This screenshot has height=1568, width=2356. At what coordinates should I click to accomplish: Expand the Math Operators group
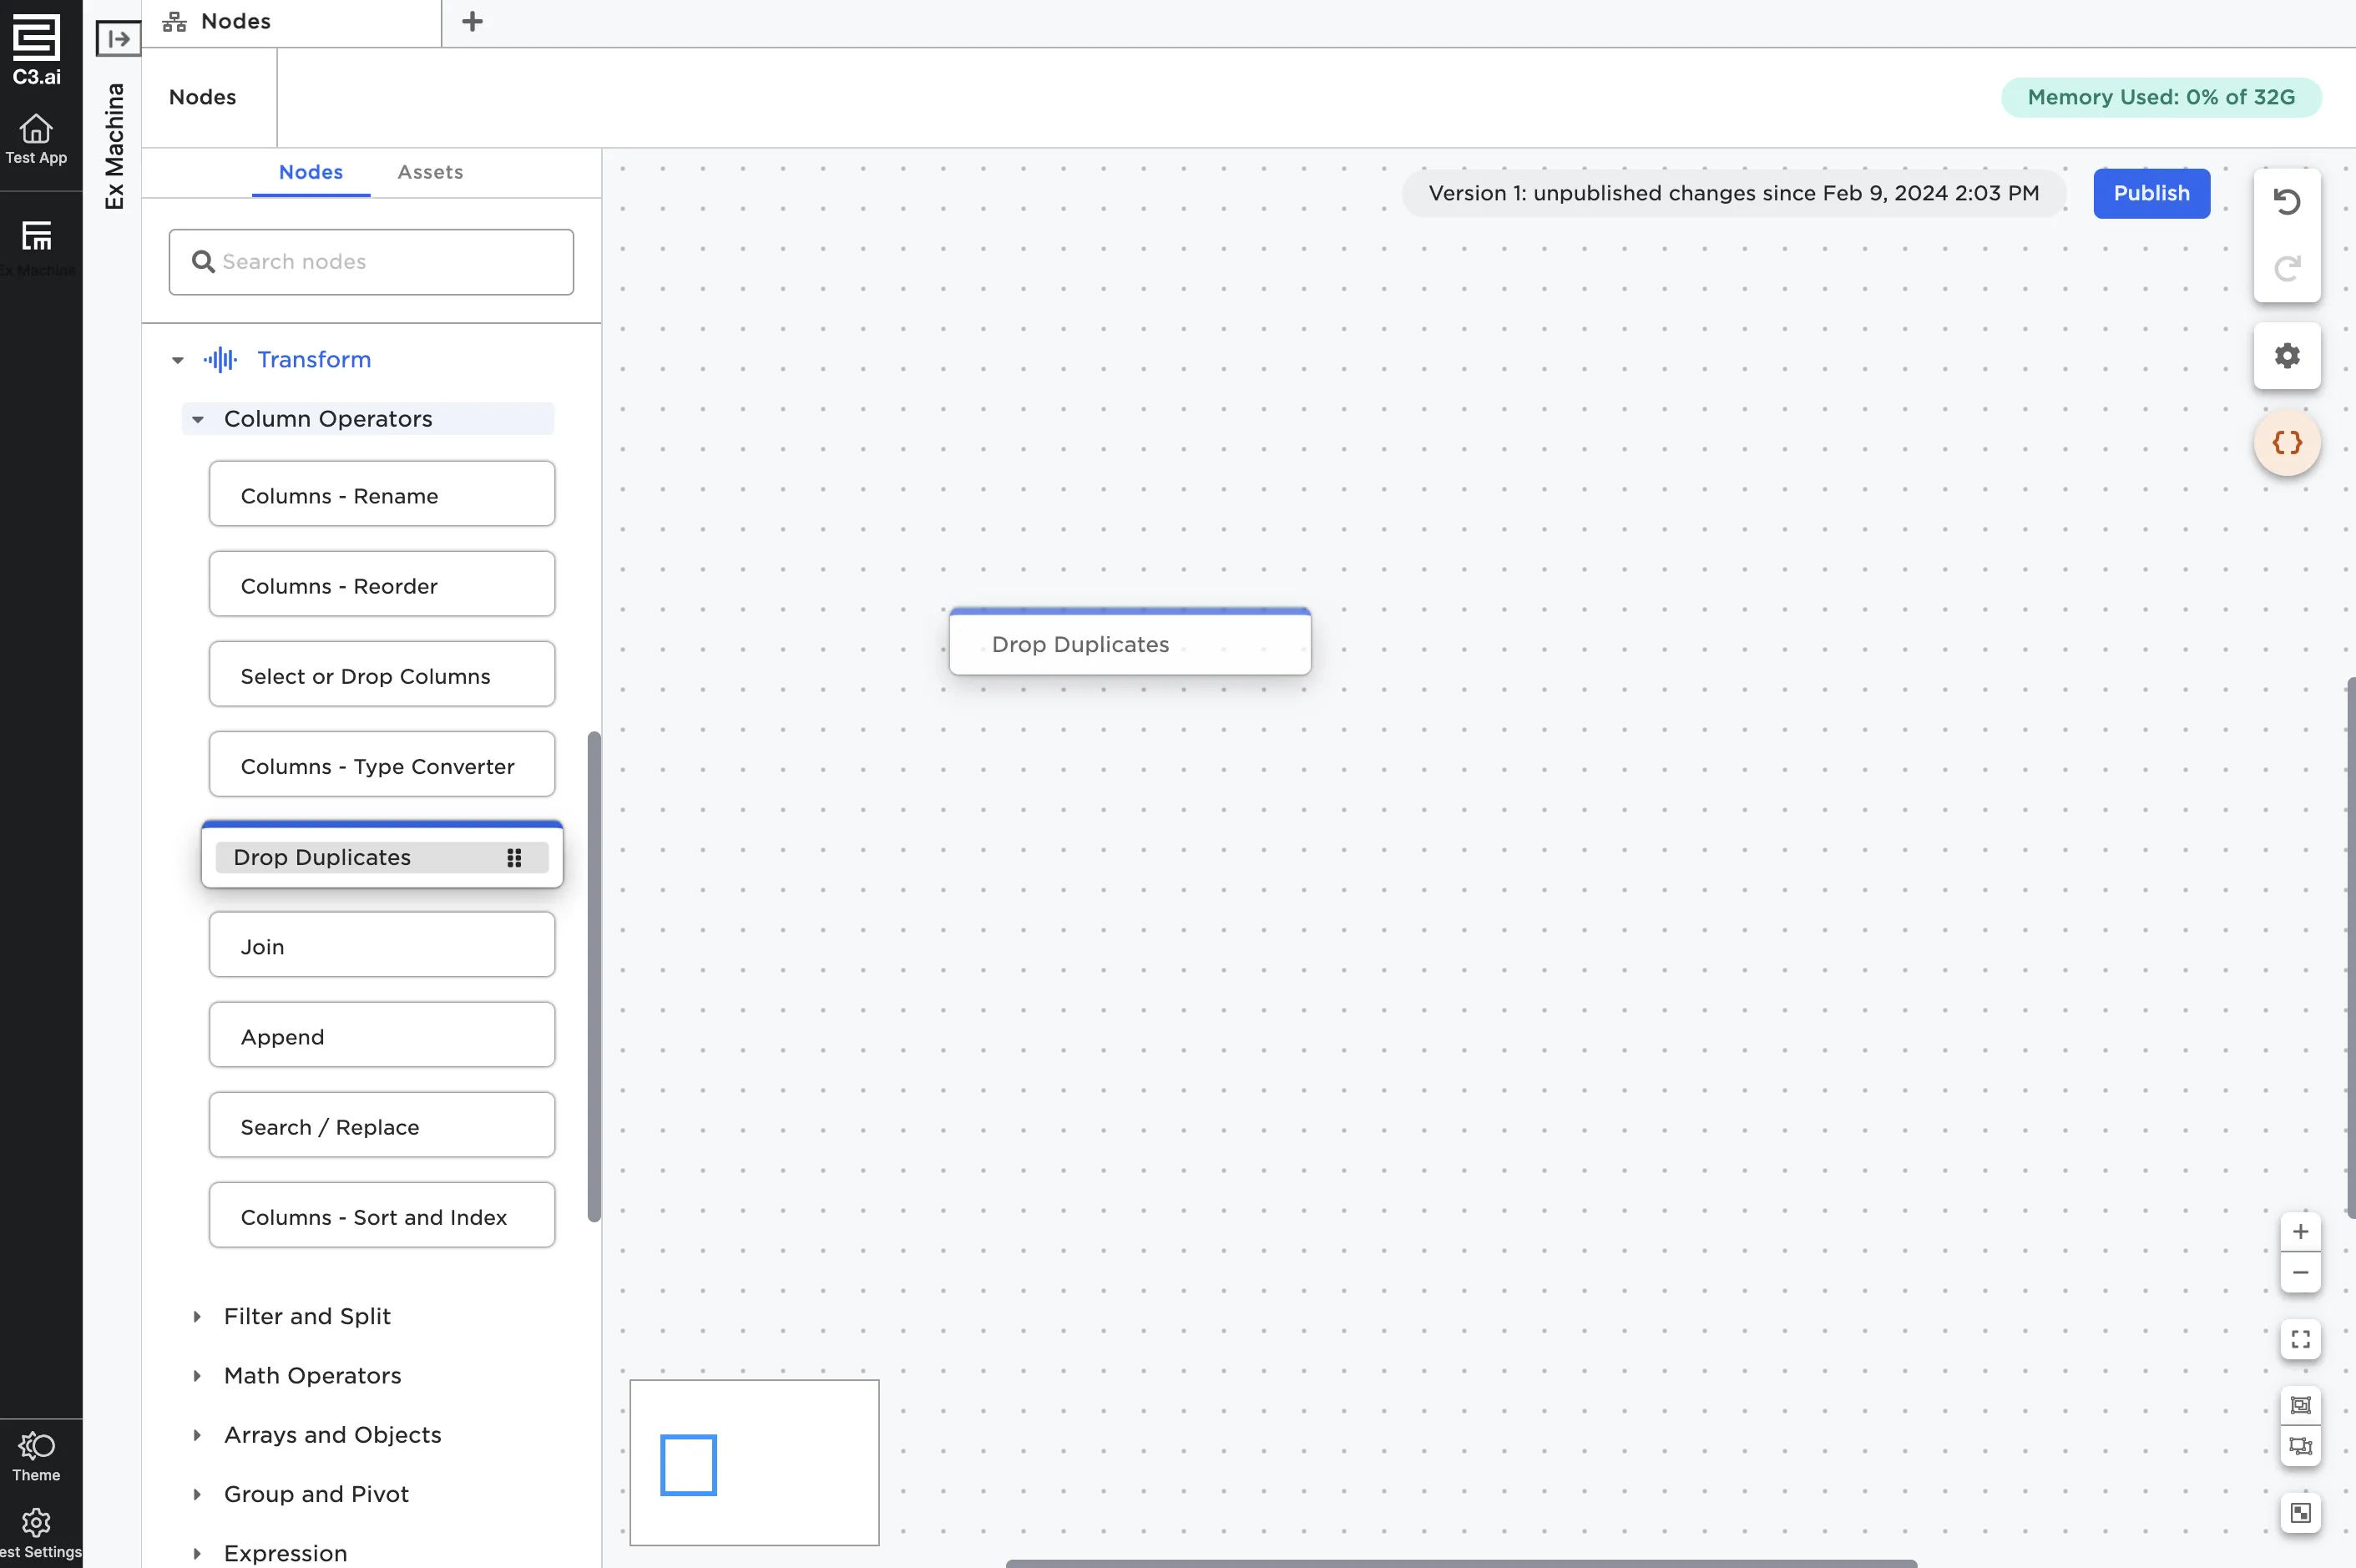[x=197, y=1376]
